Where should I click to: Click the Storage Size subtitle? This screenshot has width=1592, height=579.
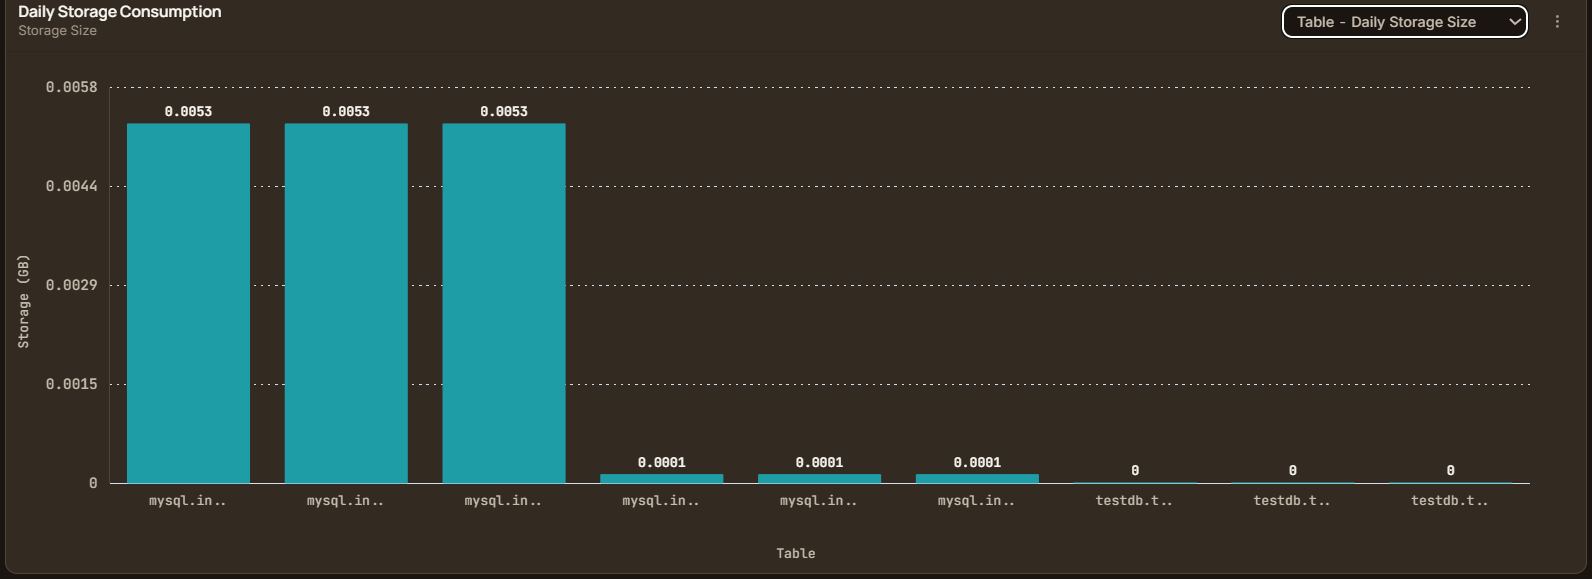(x=57, y=31)
